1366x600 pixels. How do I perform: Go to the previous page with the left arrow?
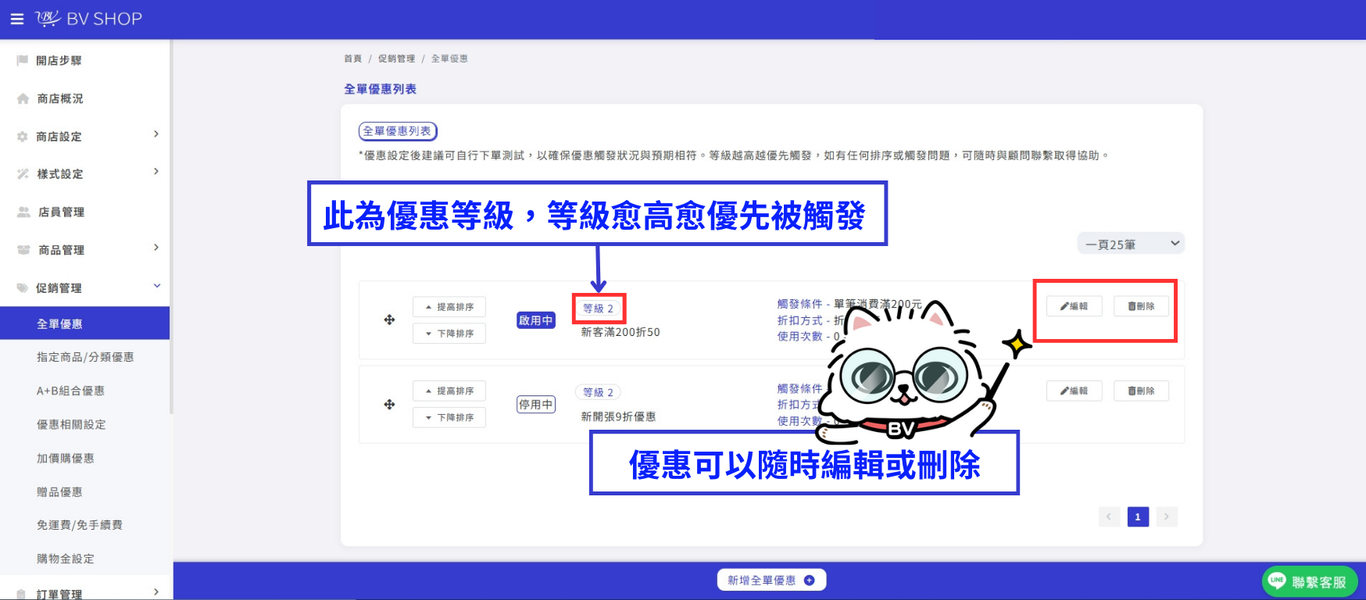1109,517
